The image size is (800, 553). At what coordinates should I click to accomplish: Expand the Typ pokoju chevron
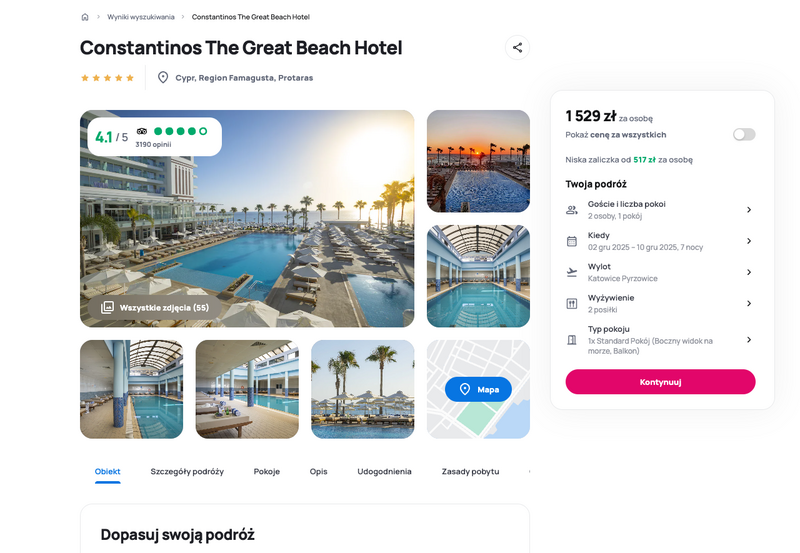click(748, 340)
